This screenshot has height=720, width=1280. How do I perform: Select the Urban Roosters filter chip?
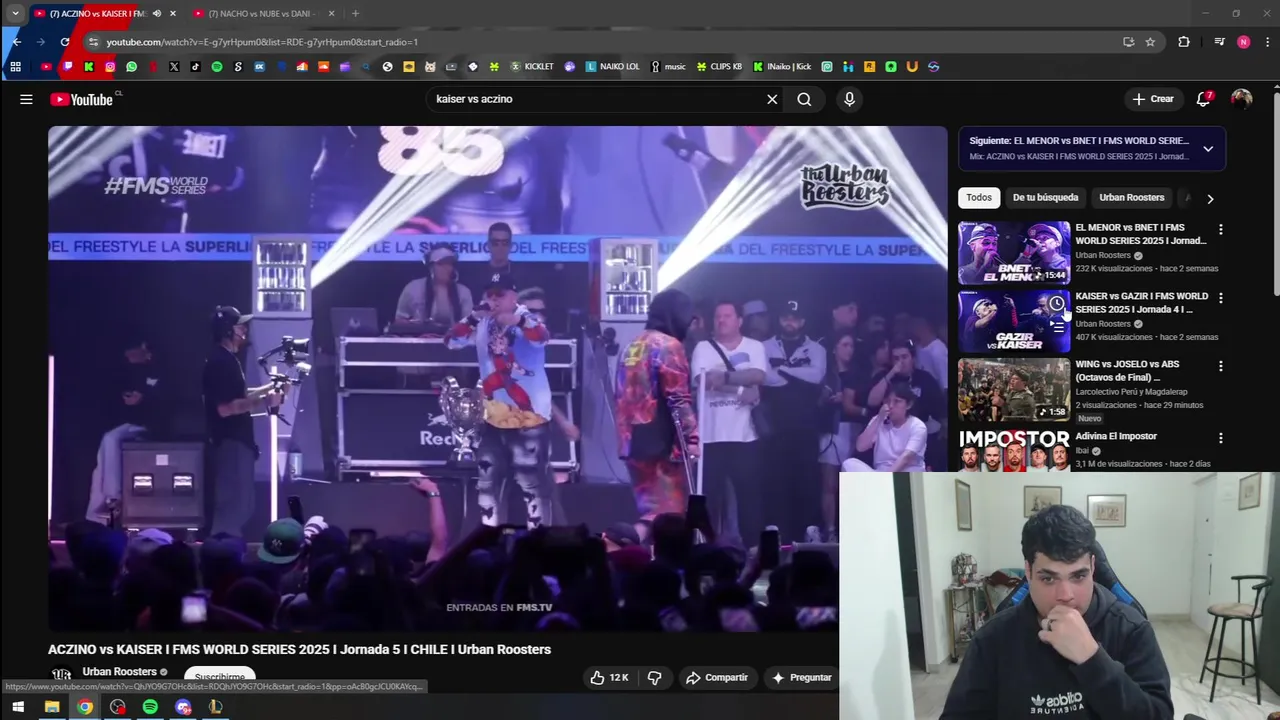[1132, 198]
